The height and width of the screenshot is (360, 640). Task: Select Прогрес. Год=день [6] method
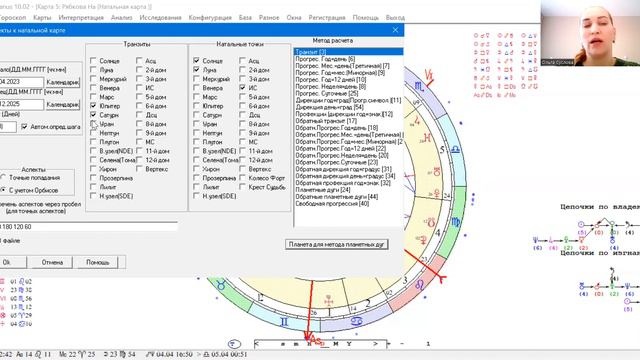[325, 59]
